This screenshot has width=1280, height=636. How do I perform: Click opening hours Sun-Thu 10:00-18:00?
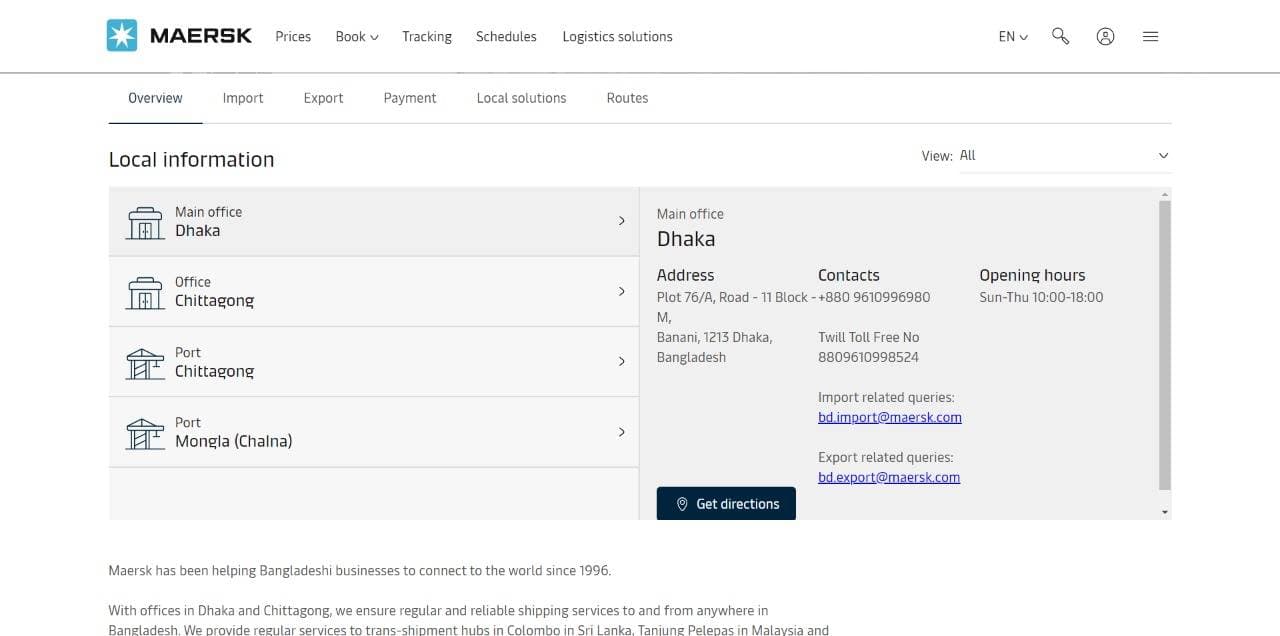click(x=1041, y=297)
